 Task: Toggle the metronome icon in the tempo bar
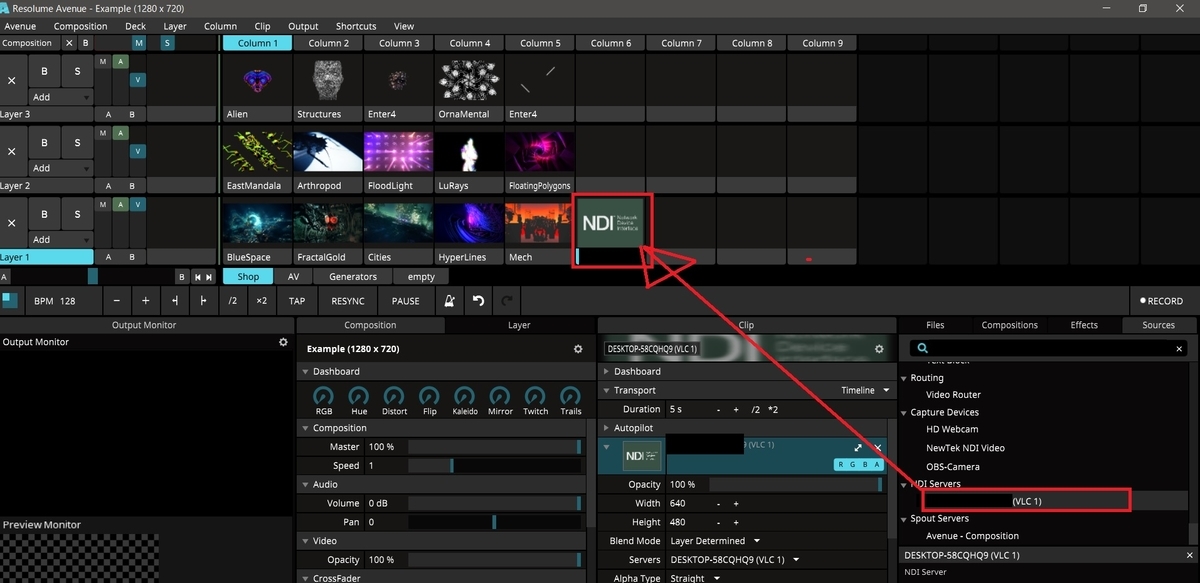coord(450,301)
